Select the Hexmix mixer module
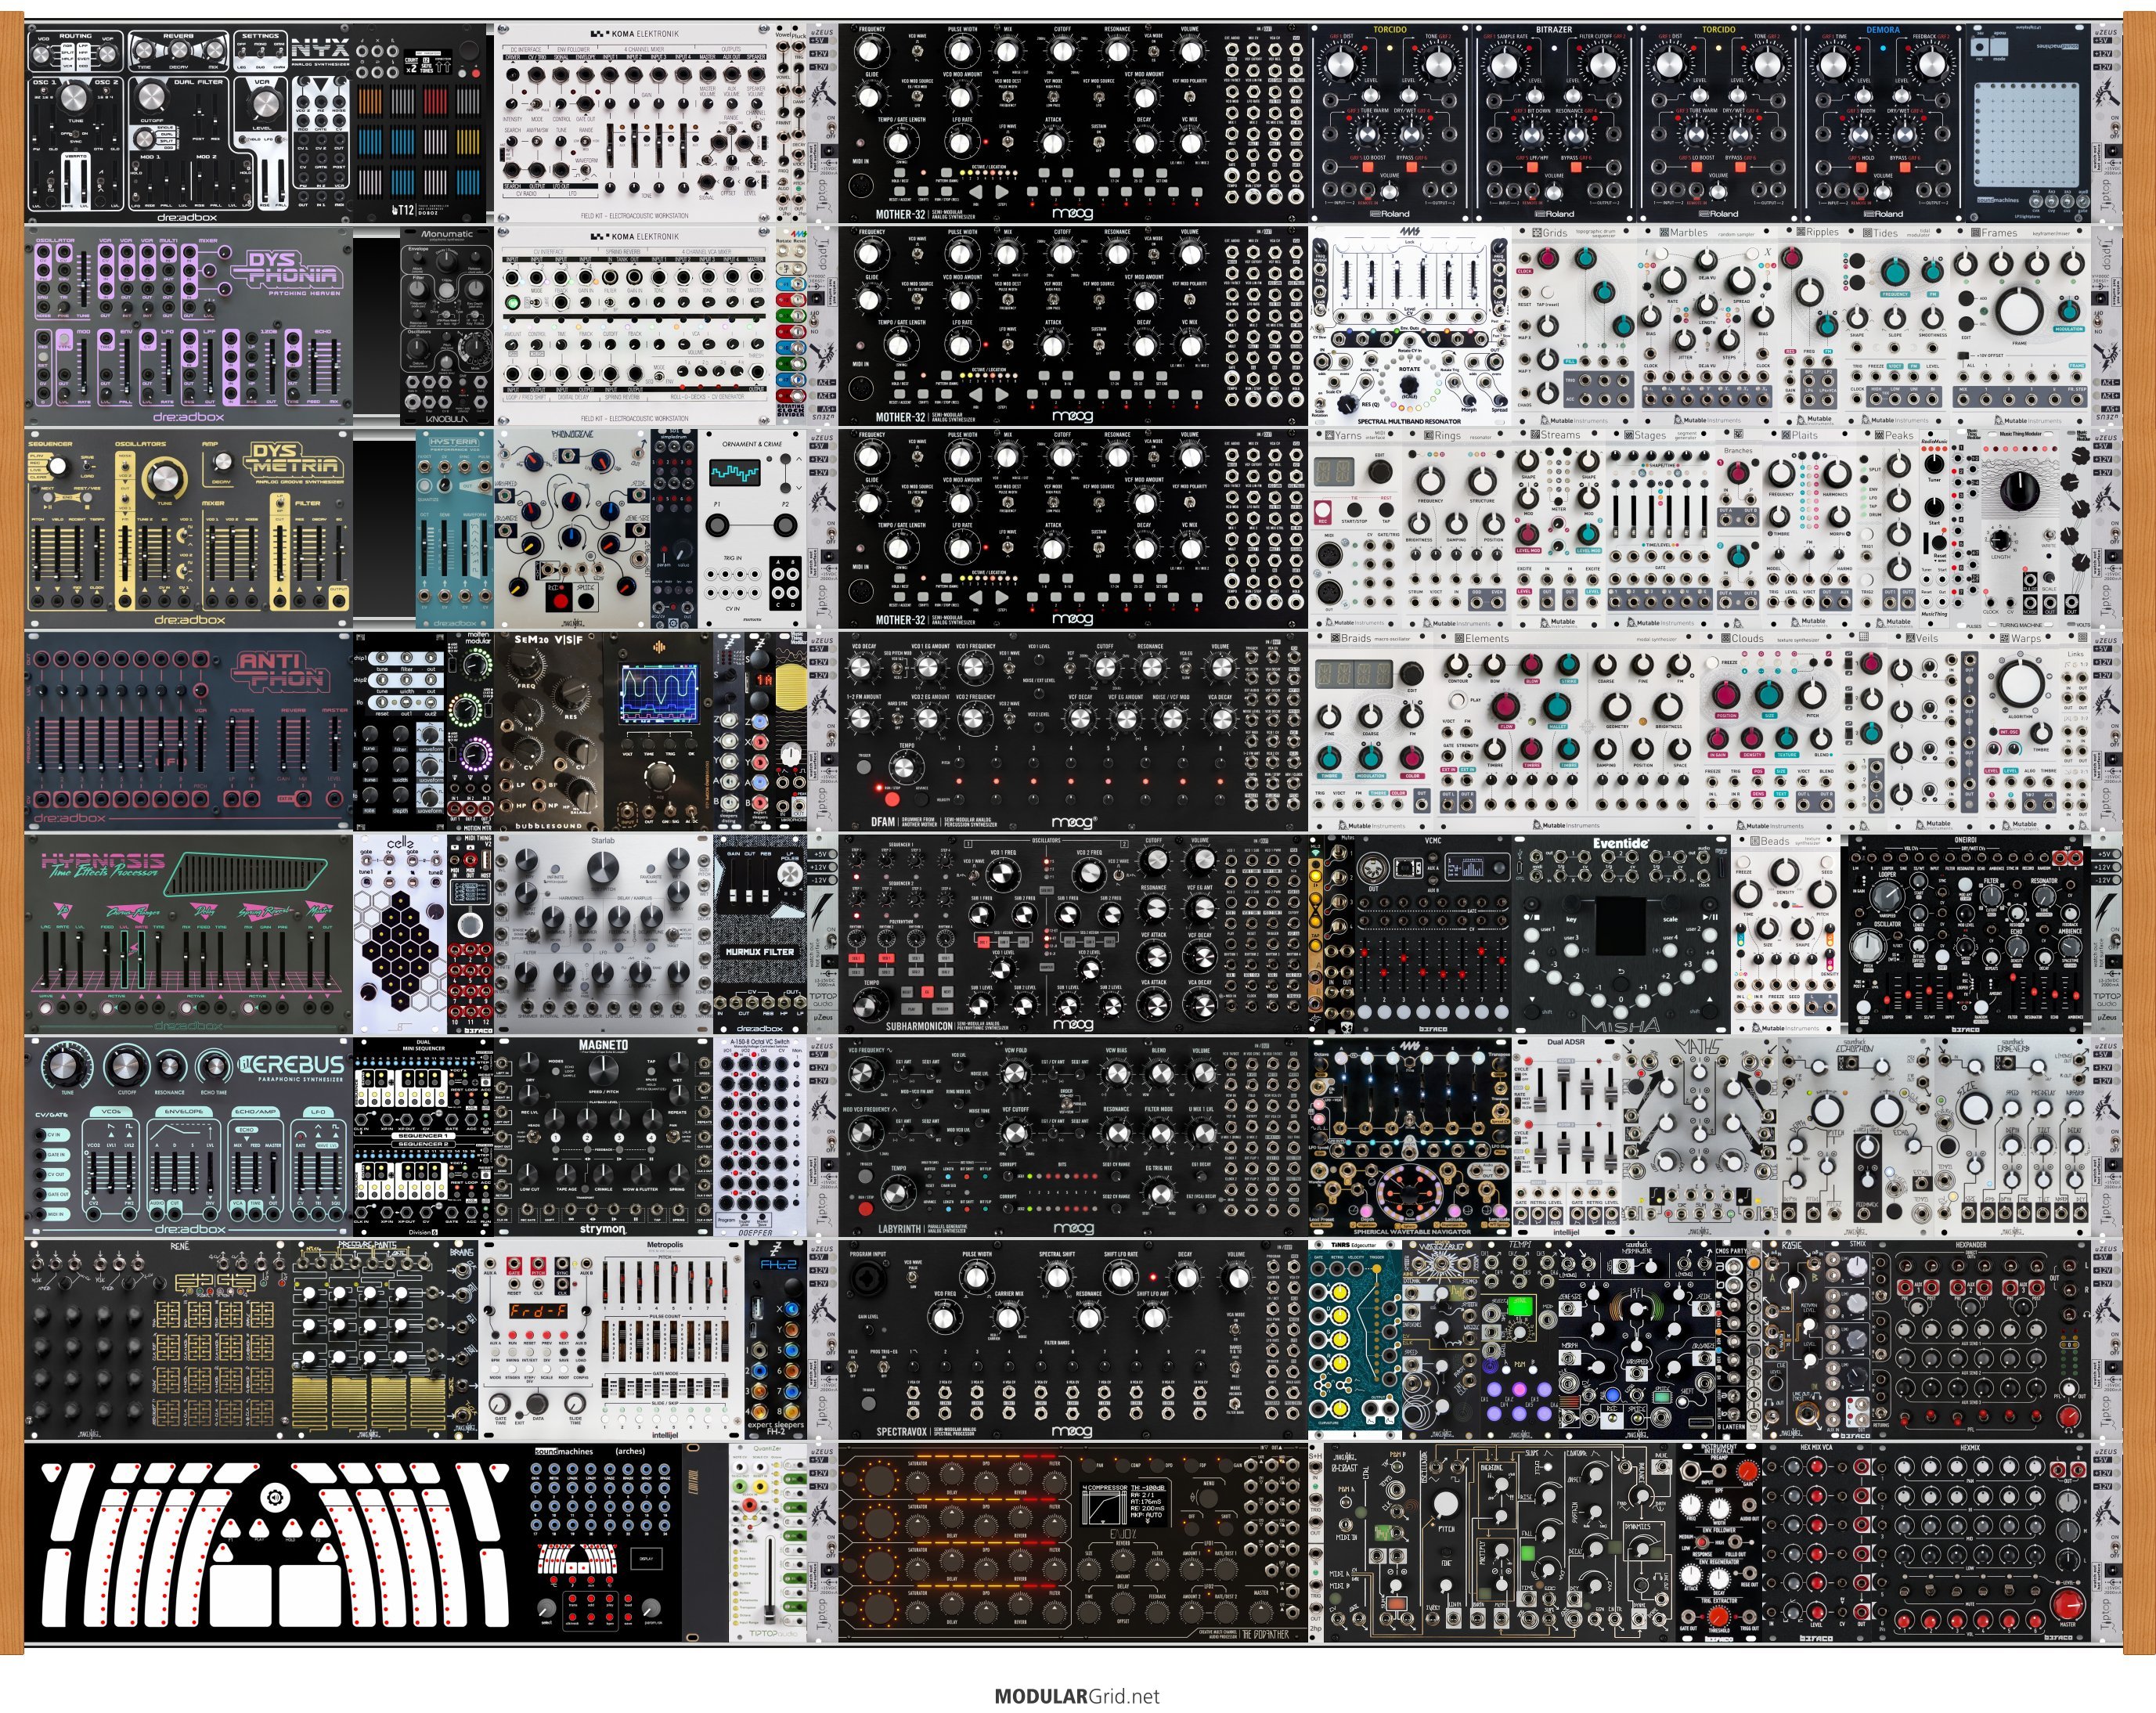The image size is (2156, 1713). click(x=1980, y=1544)
